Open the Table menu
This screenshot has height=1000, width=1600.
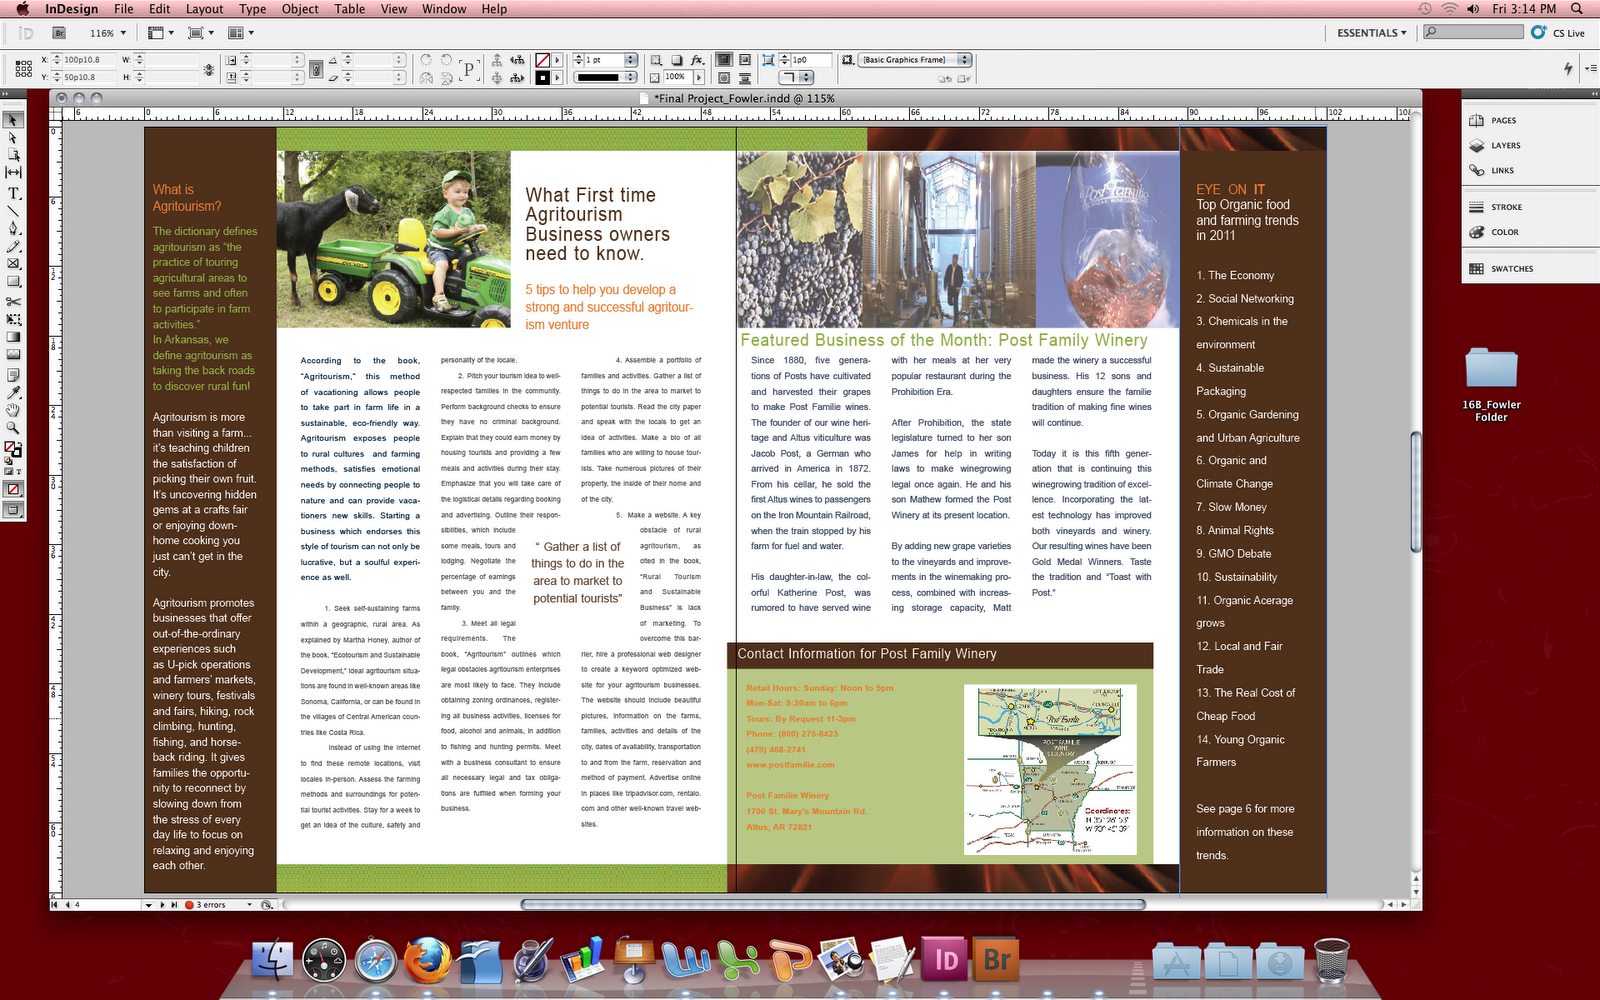click(x=350, y=9)
